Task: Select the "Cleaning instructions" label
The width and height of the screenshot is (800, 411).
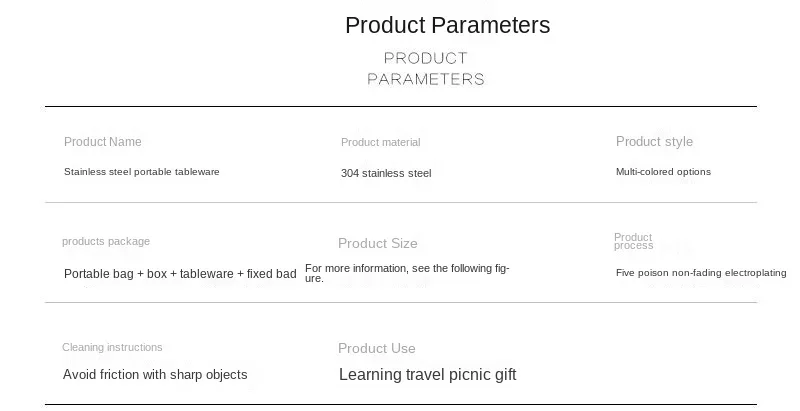Action: point(112,347)
